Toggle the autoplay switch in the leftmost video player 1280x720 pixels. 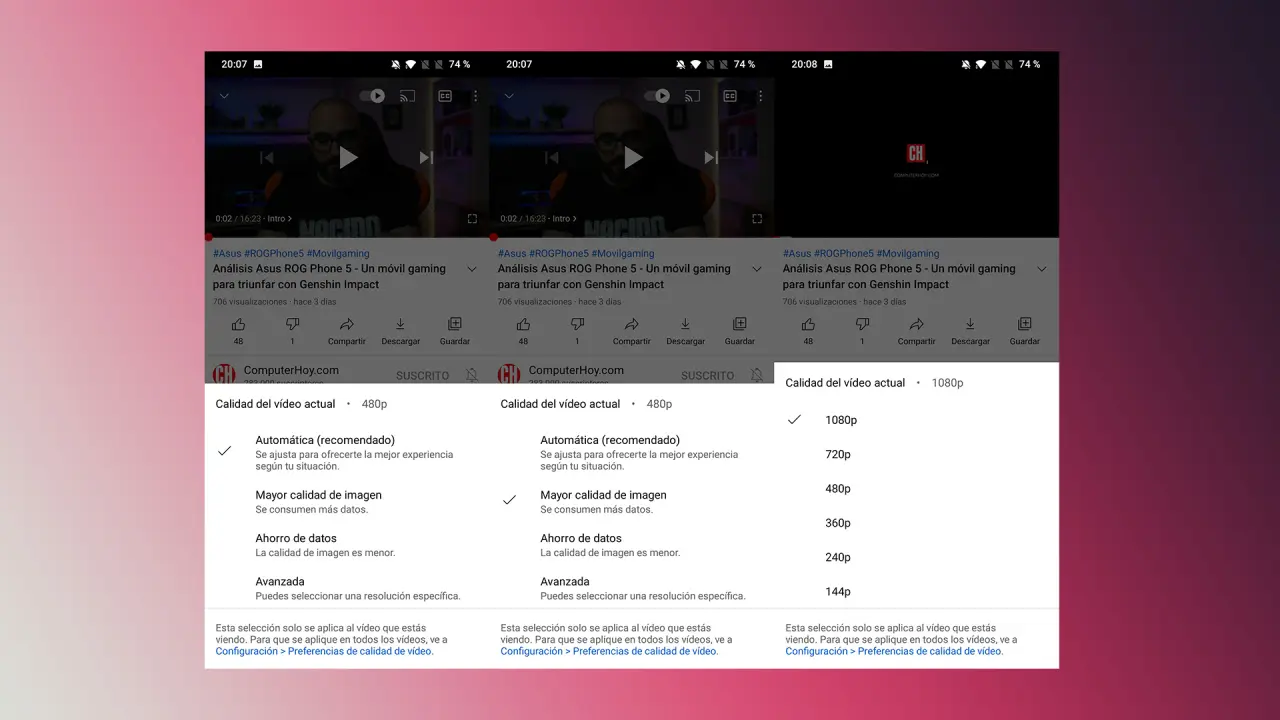[372, 96]
